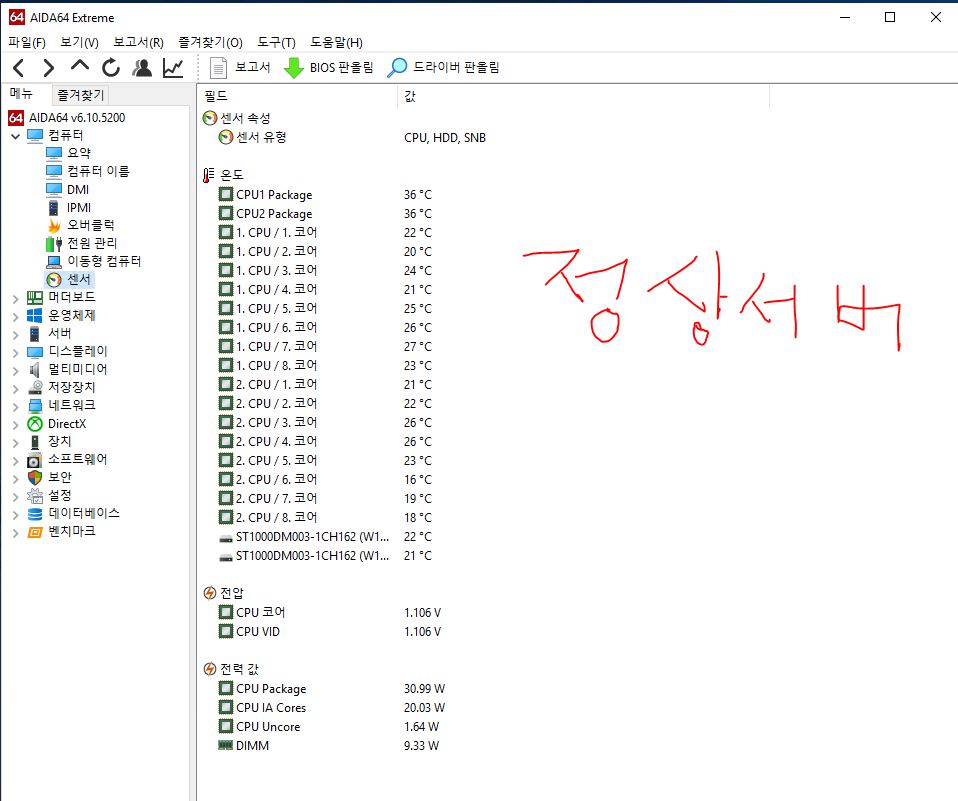Viewport: 958px width, 801px height.
Task: Select 컴퓨터 이름 item in tree
Action: [88, 171]
